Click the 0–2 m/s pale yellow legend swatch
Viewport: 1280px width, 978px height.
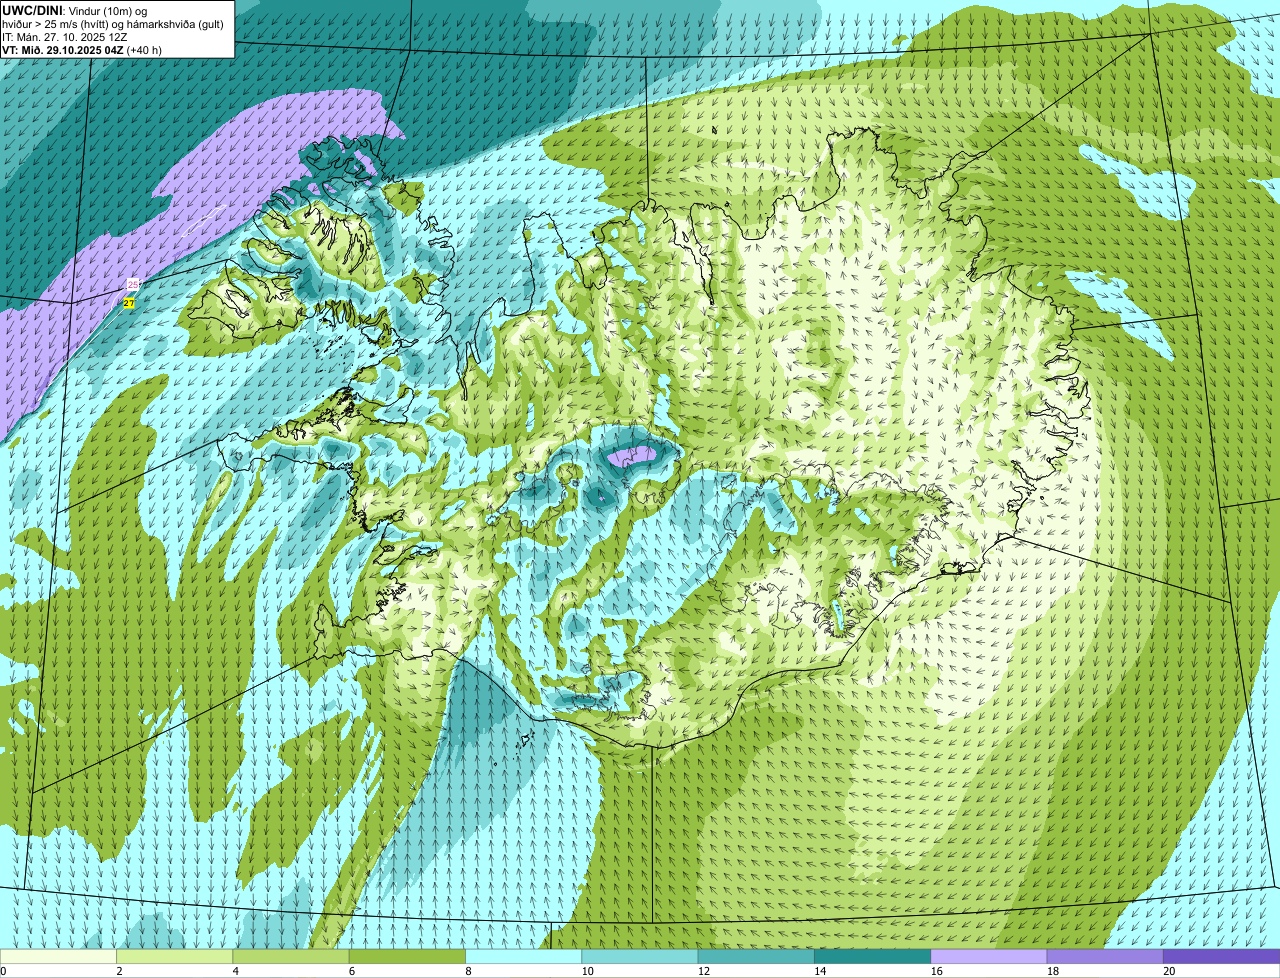tap(58, 957)
